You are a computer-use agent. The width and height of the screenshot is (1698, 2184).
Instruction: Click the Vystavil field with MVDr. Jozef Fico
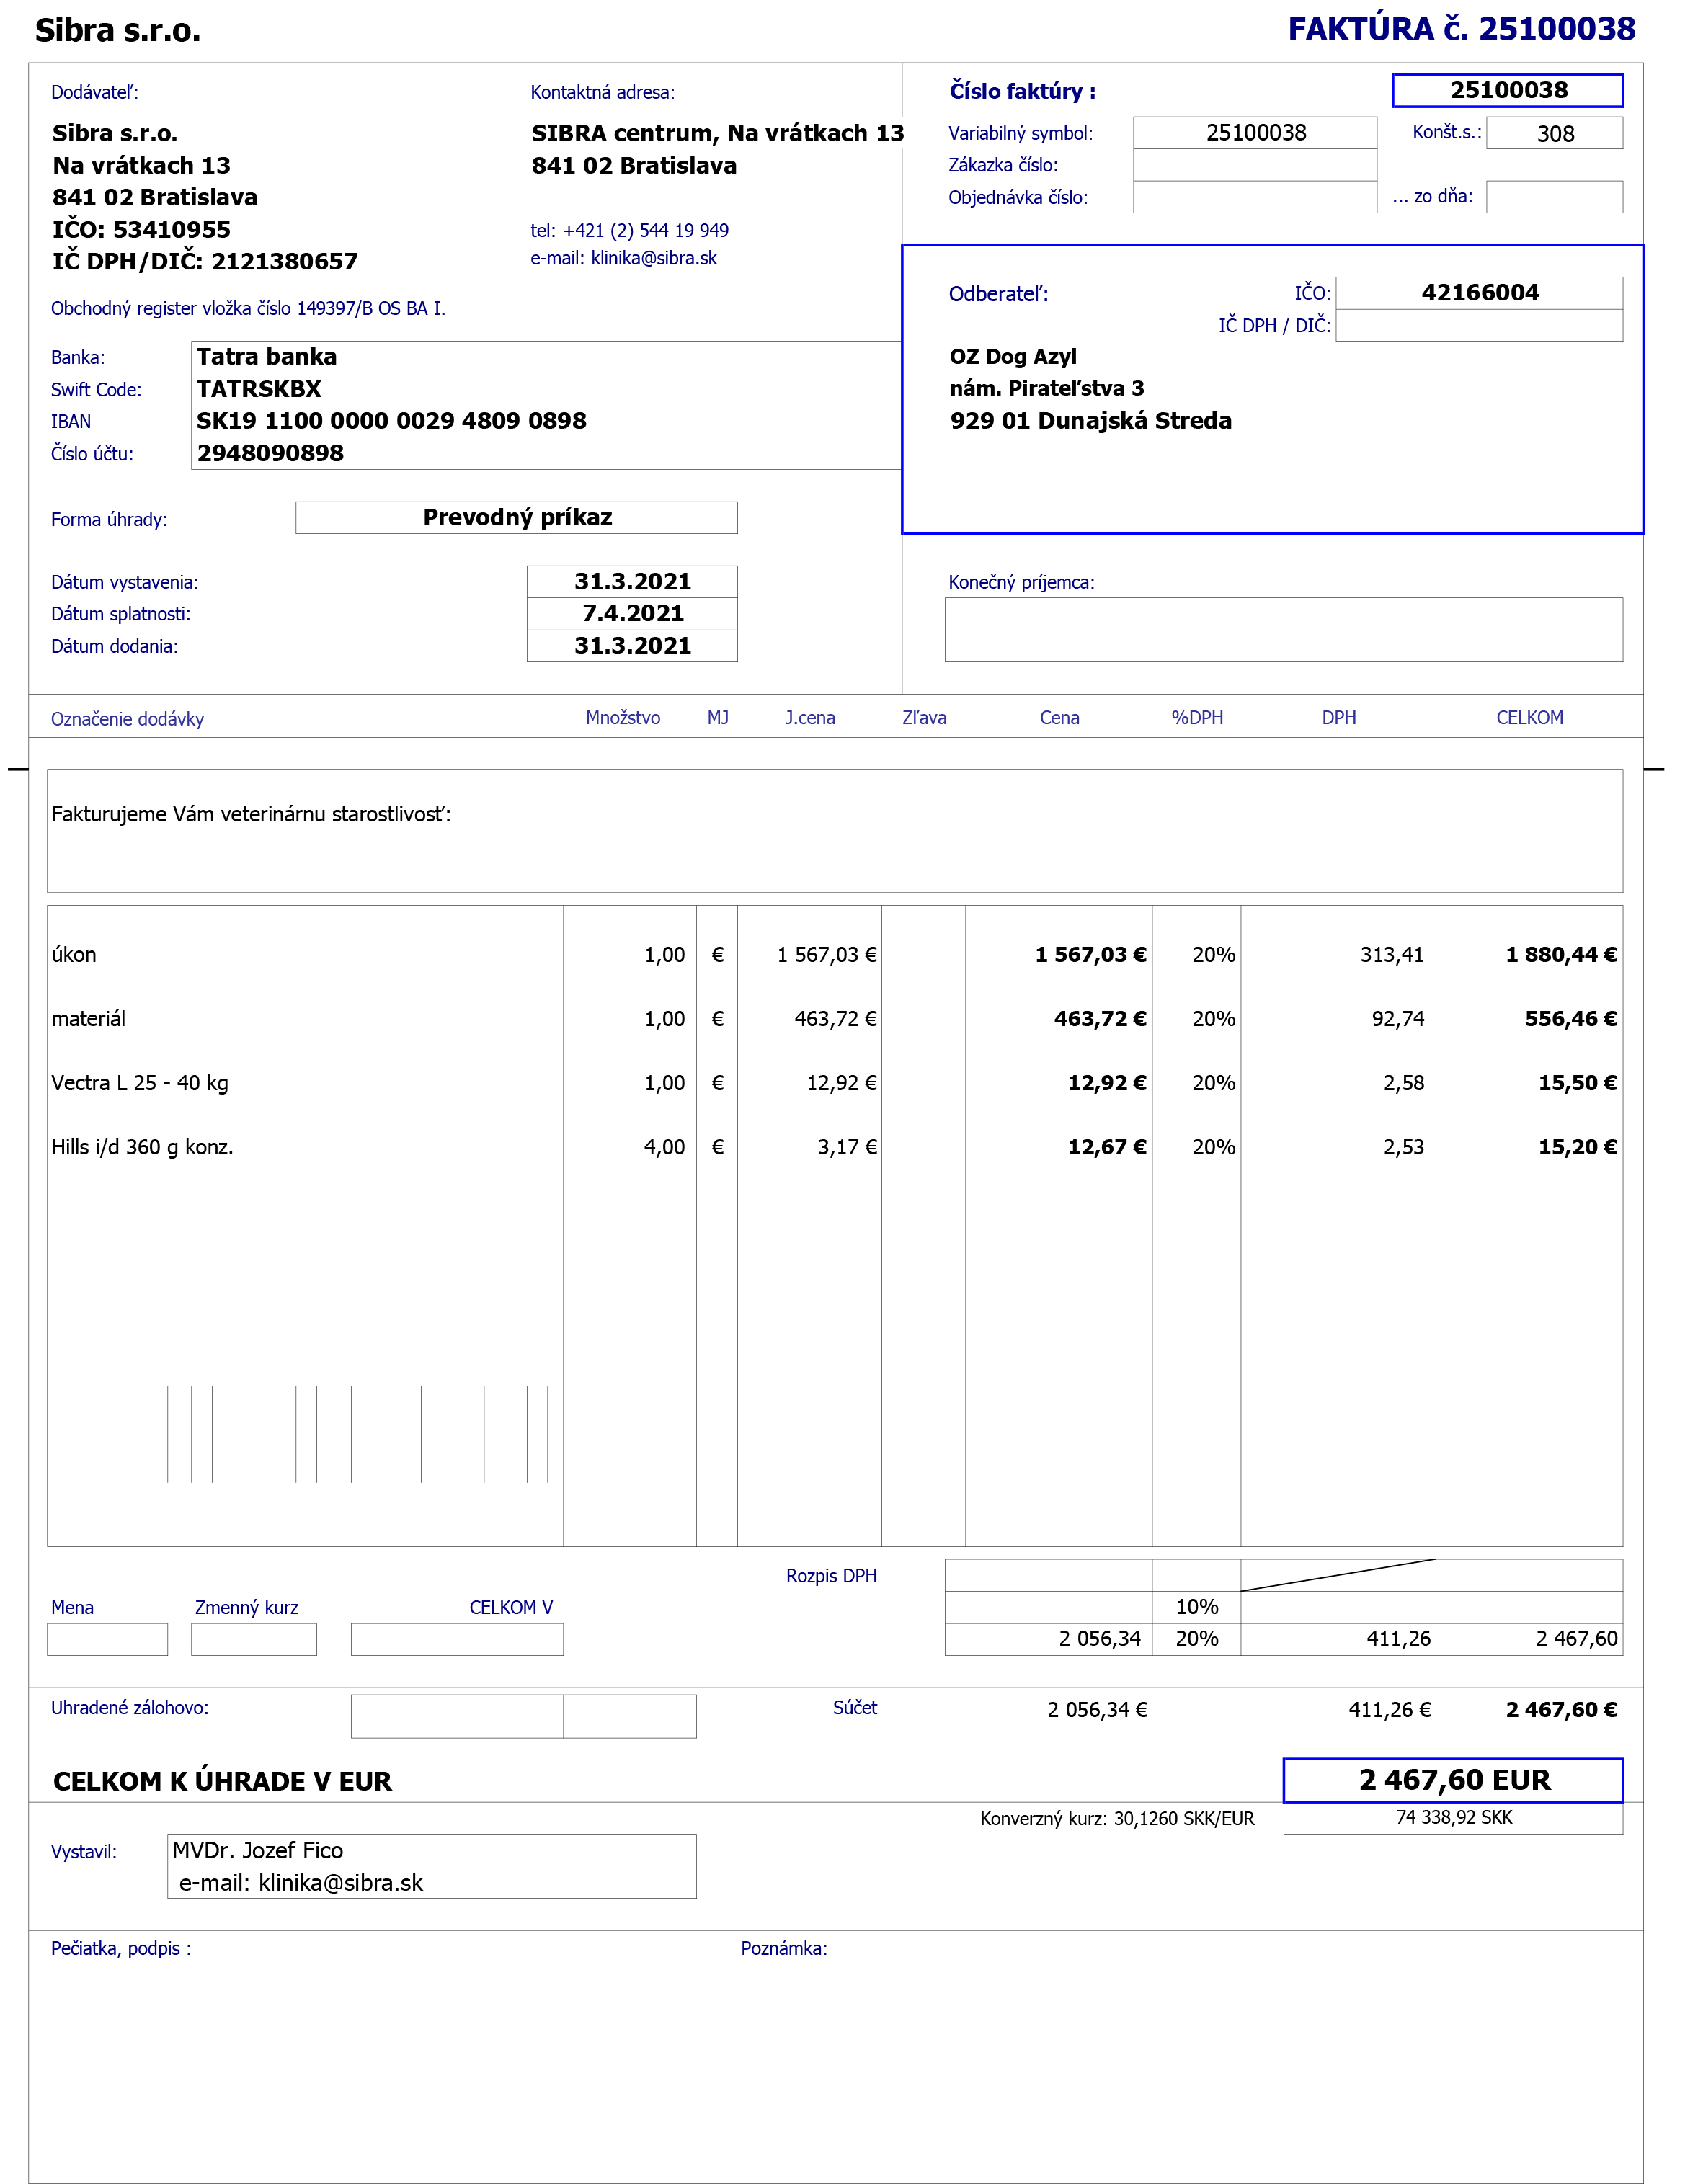click(431, 1866)
